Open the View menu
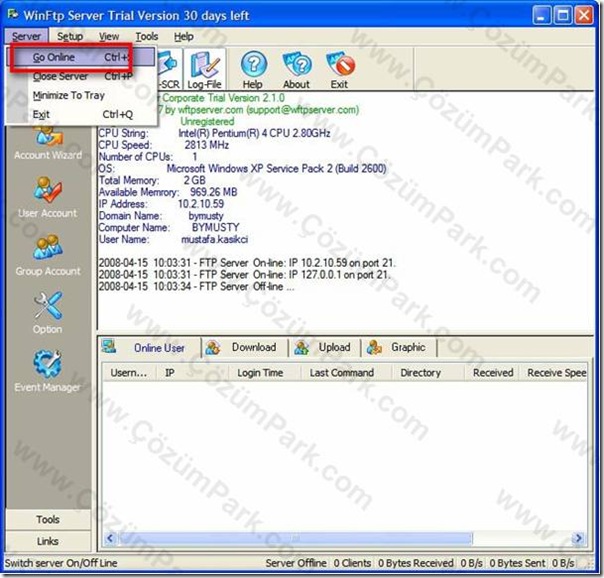The height and width of the screenshot is (578, 604). click(109, 36)
